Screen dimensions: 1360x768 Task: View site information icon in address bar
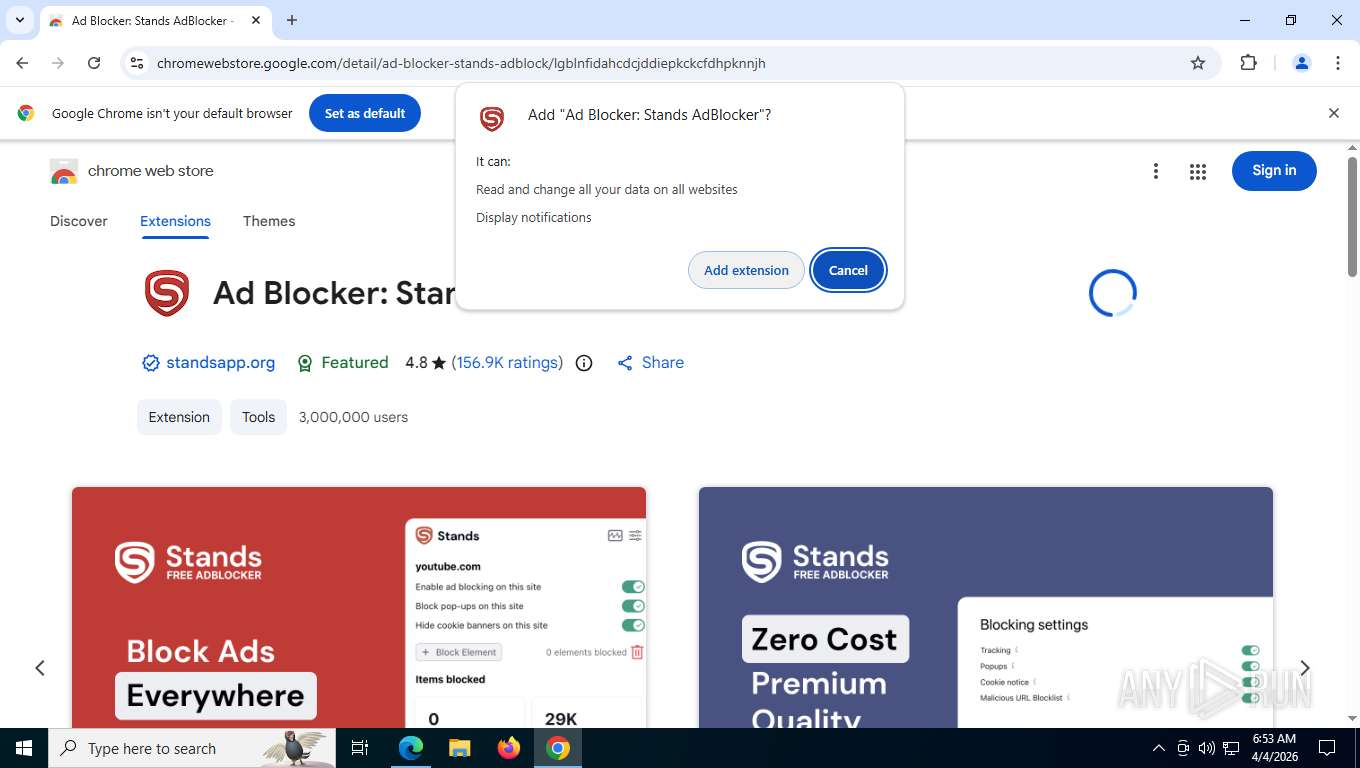click(x=137, y=63)
